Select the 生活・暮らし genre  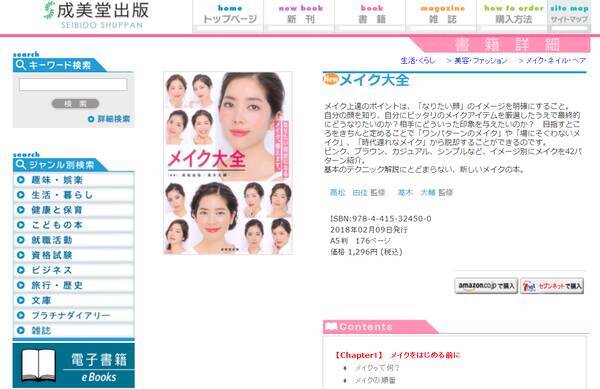tap(73, 195)
